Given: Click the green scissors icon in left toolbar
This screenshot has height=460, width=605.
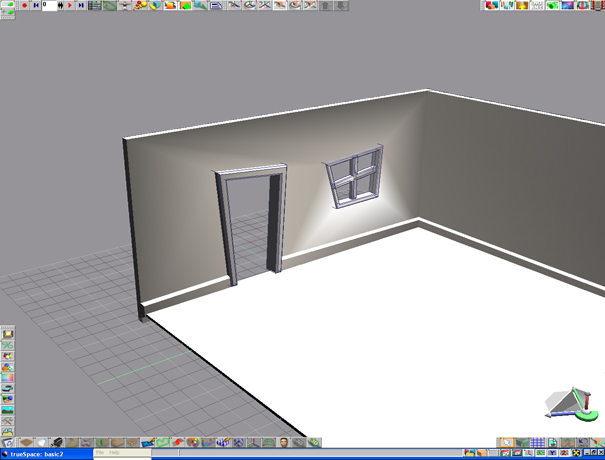Looking at the screenshot, I should point(8,345).
